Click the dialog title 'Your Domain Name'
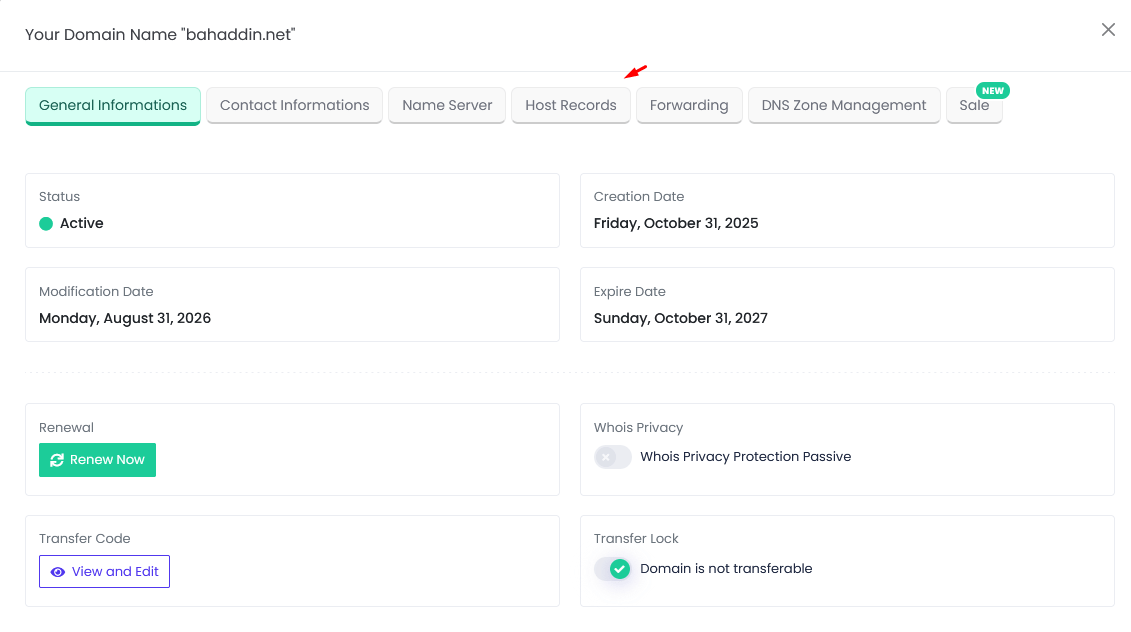The image size is (1131, 632). click(x=160, y=35)
